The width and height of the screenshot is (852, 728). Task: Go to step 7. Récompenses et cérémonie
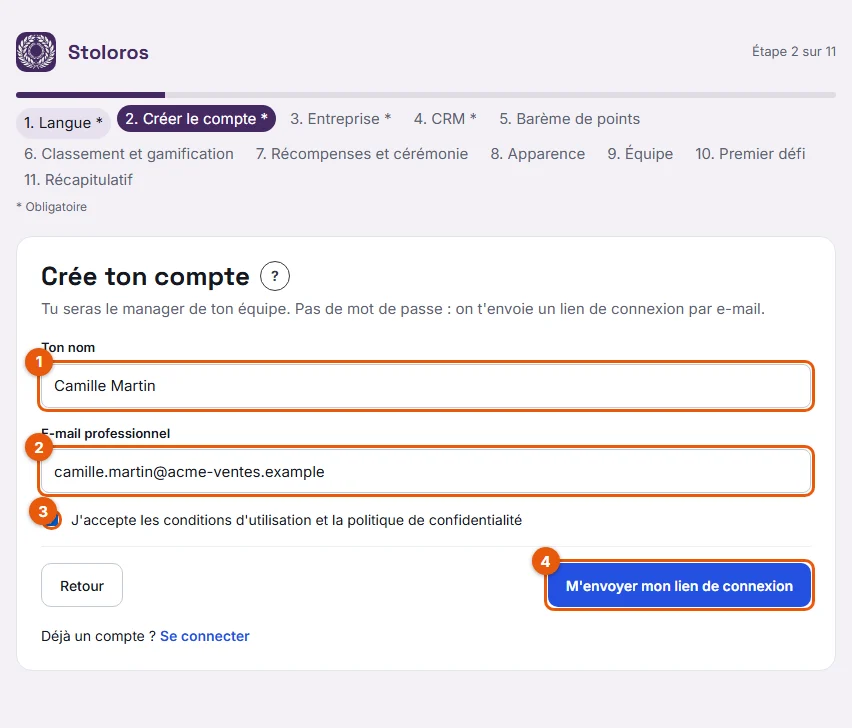coord(362,154)
